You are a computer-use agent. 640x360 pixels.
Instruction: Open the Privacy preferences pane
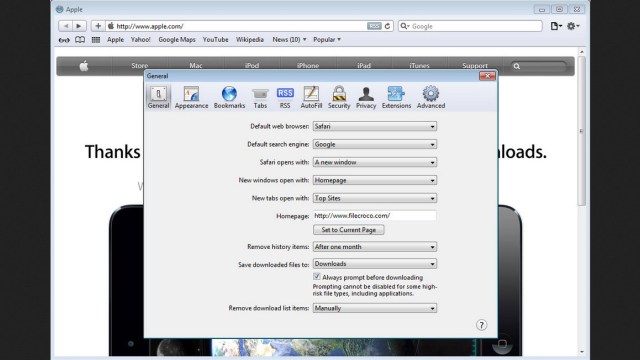tap(366, 98)
